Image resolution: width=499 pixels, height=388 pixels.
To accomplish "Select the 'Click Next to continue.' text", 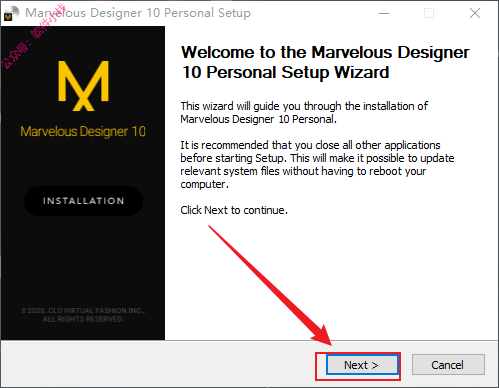I will click(234, 210).
